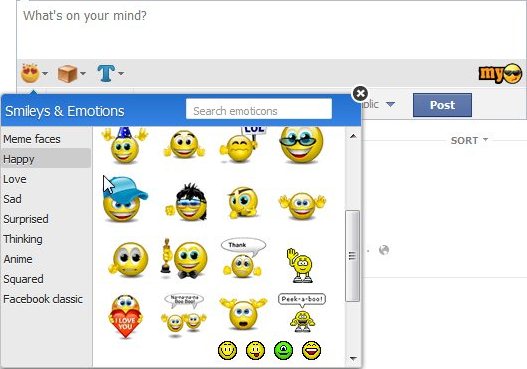
Task: Choose the 'I LOVE YOU' heart smiley
Action: (x=125, y=316)
